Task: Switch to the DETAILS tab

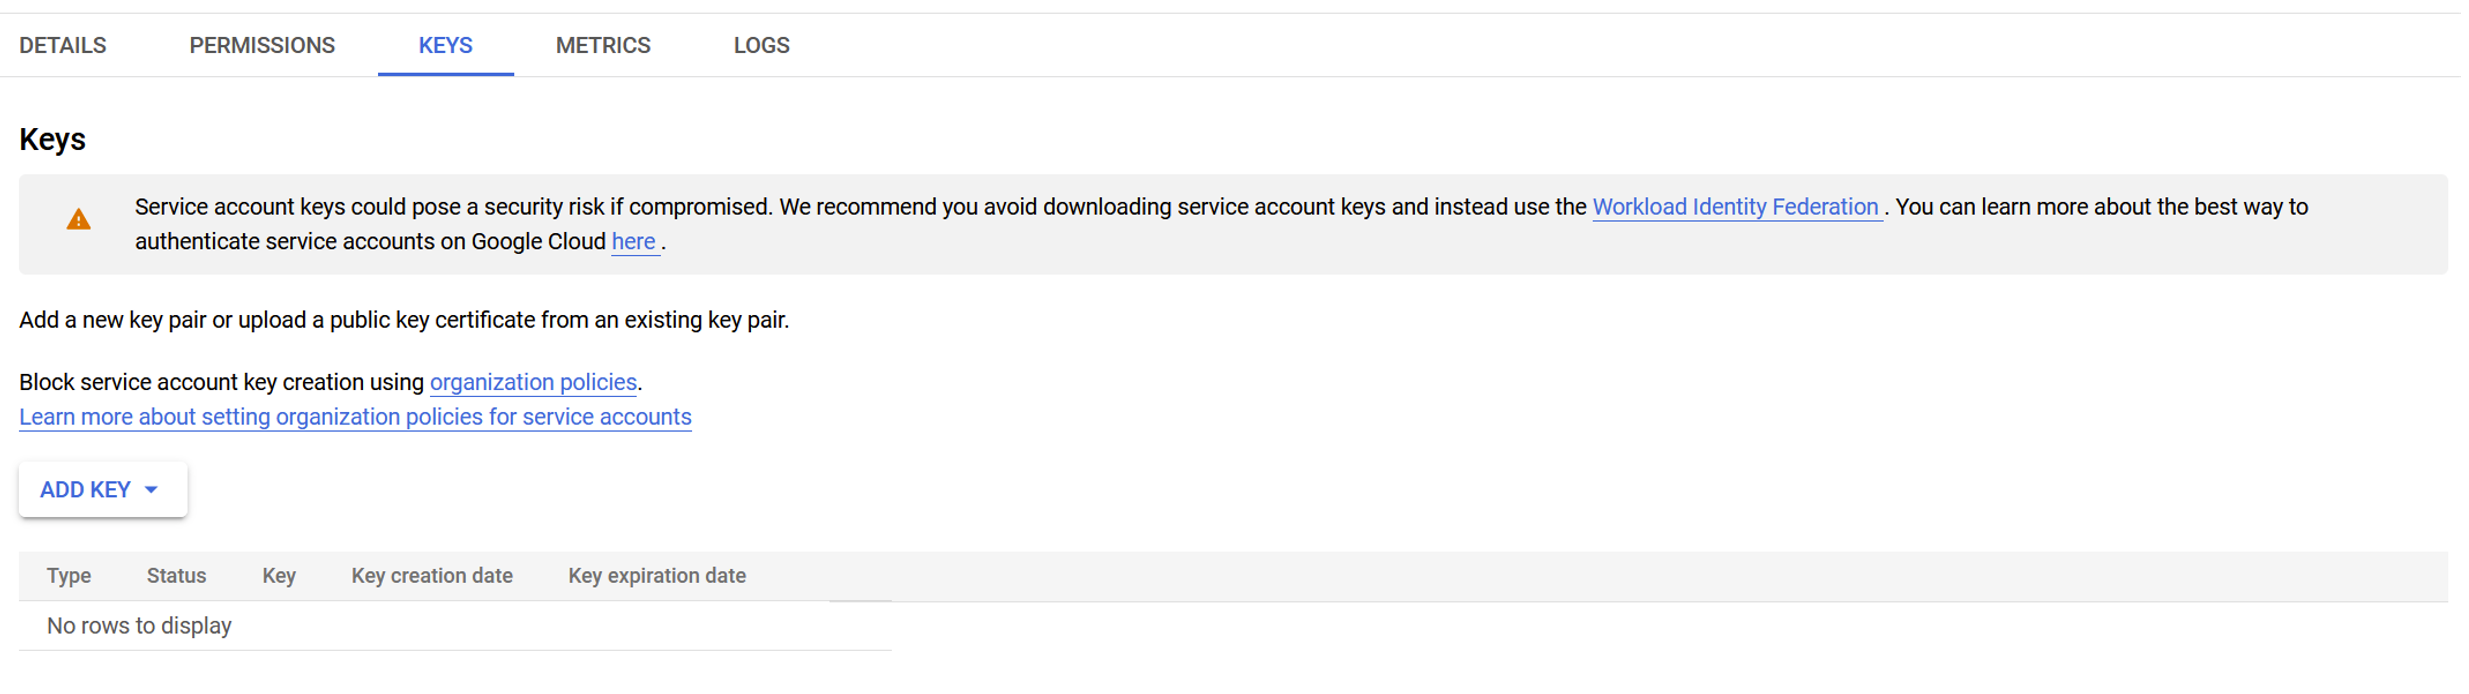Action: [63, 46]
